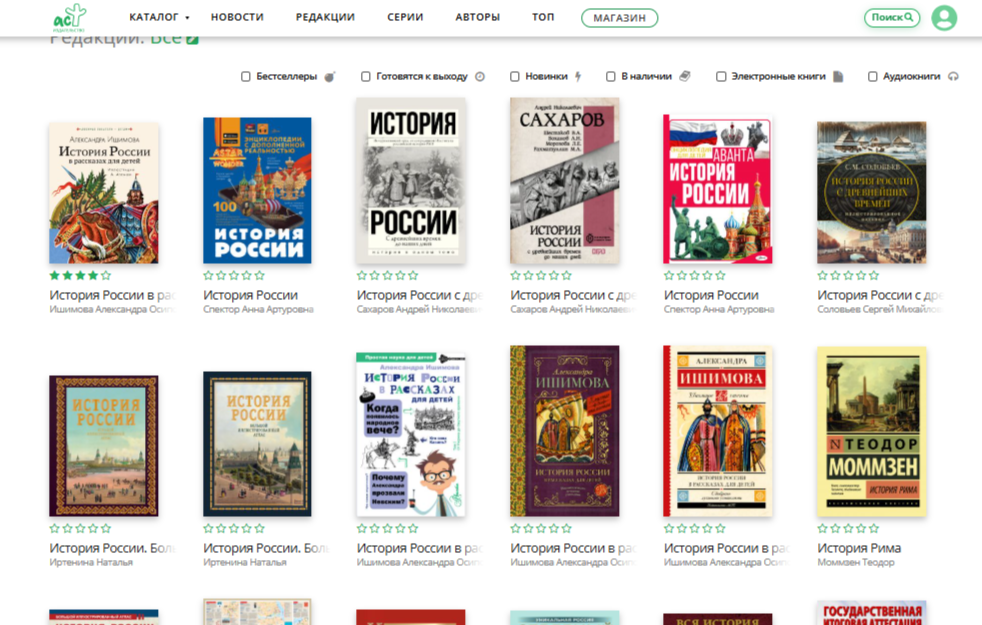This screenshot has width=982, height=625.
Task: Open the grey Сахаров История России cover
Action: (564, 180)
